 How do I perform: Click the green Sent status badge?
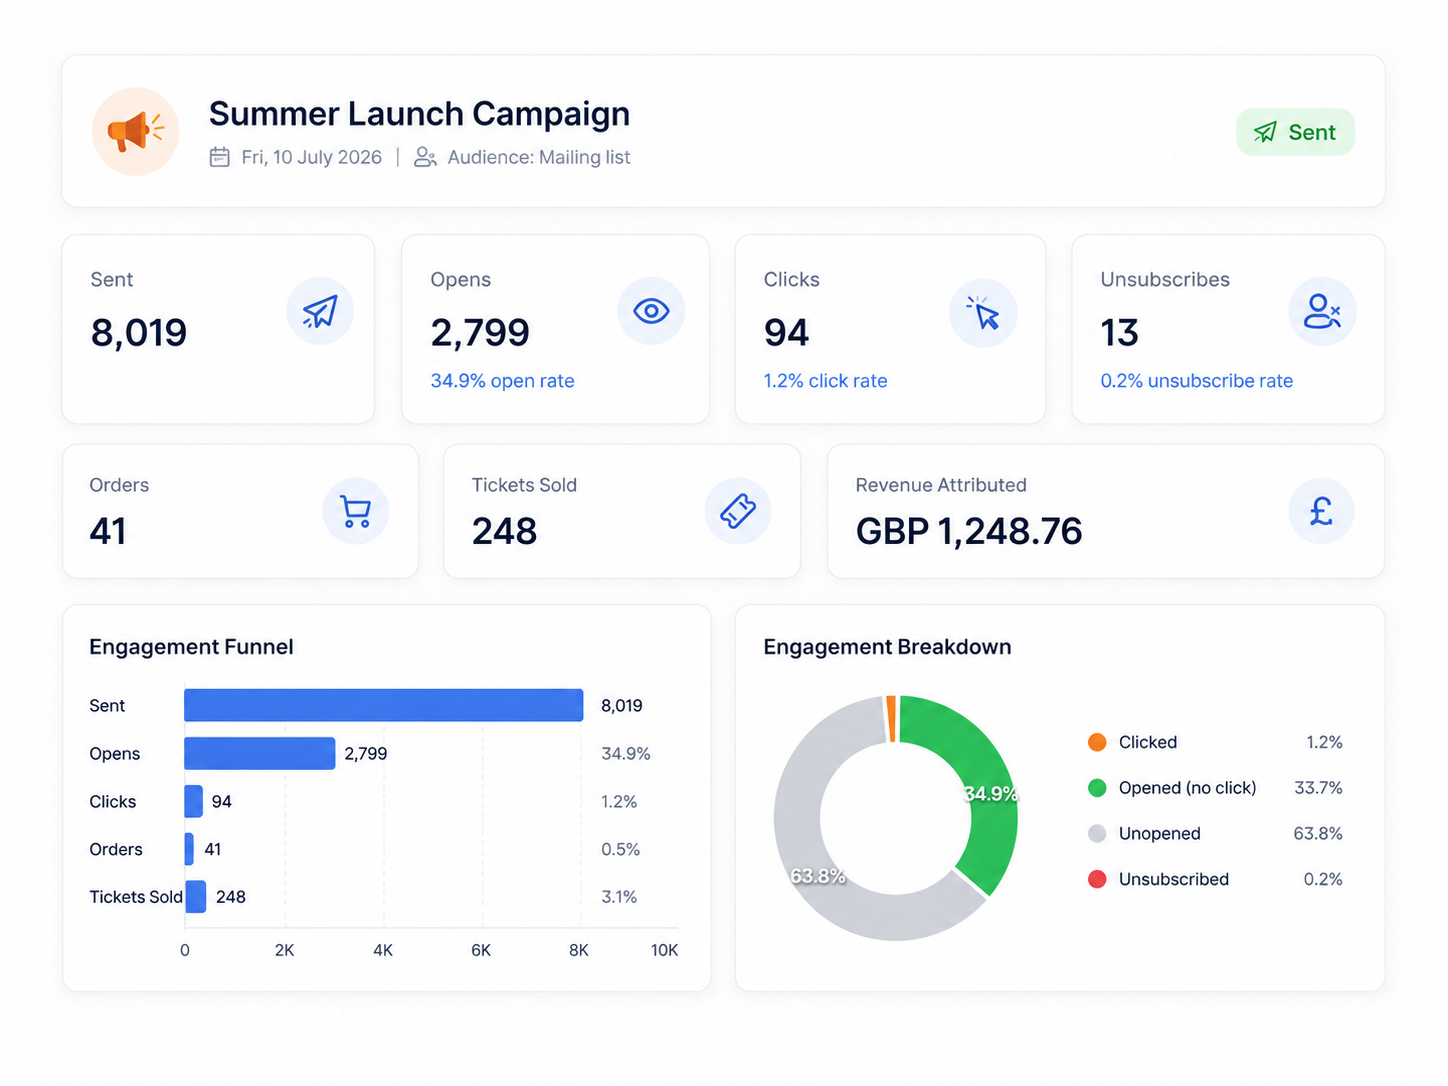[1295, 132]
